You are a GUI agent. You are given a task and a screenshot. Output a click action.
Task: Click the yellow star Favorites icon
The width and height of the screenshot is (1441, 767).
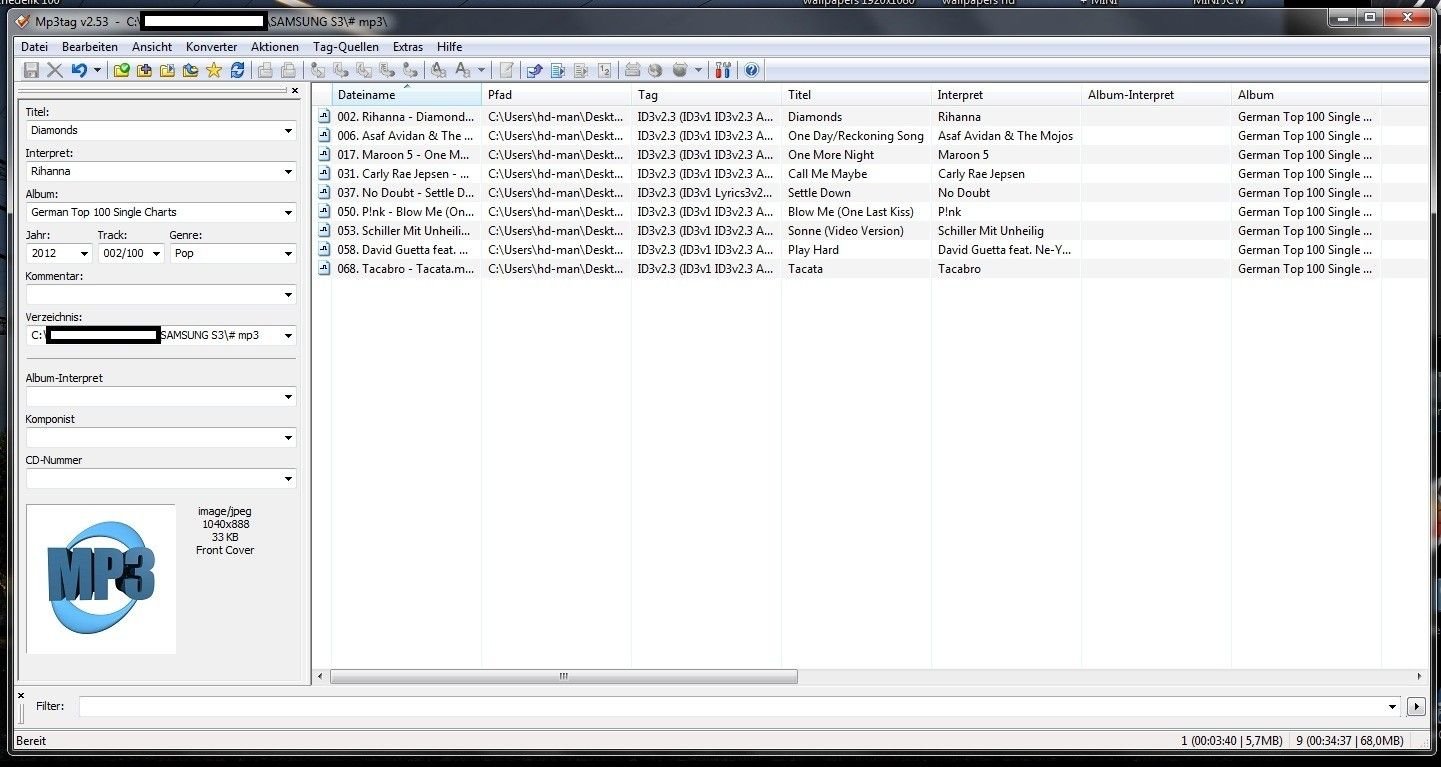[x=214, y=70]
